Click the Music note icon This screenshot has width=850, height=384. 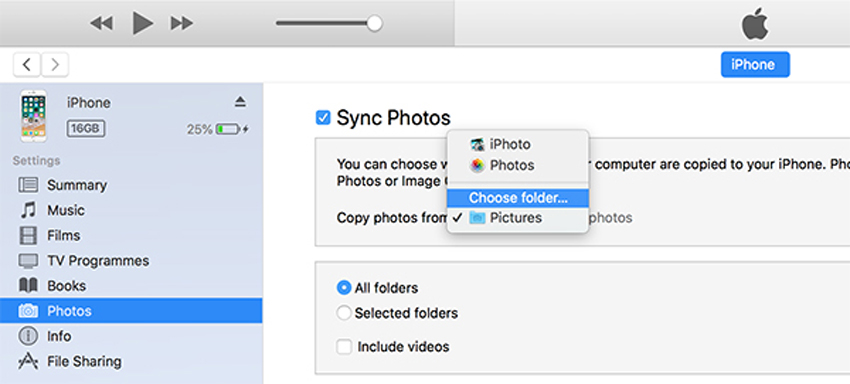(x=28, y=210)
